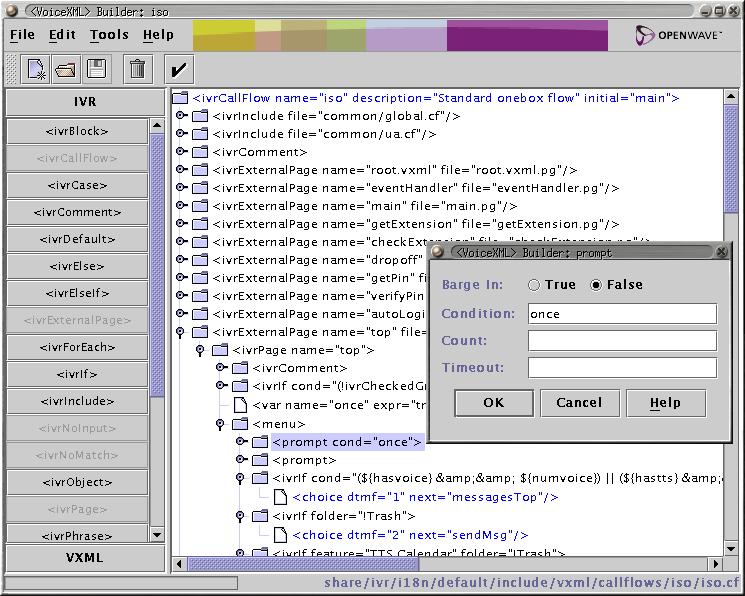Click the IVR palette scrollbar thumb

pyautogui.click(x=157, y=265)
